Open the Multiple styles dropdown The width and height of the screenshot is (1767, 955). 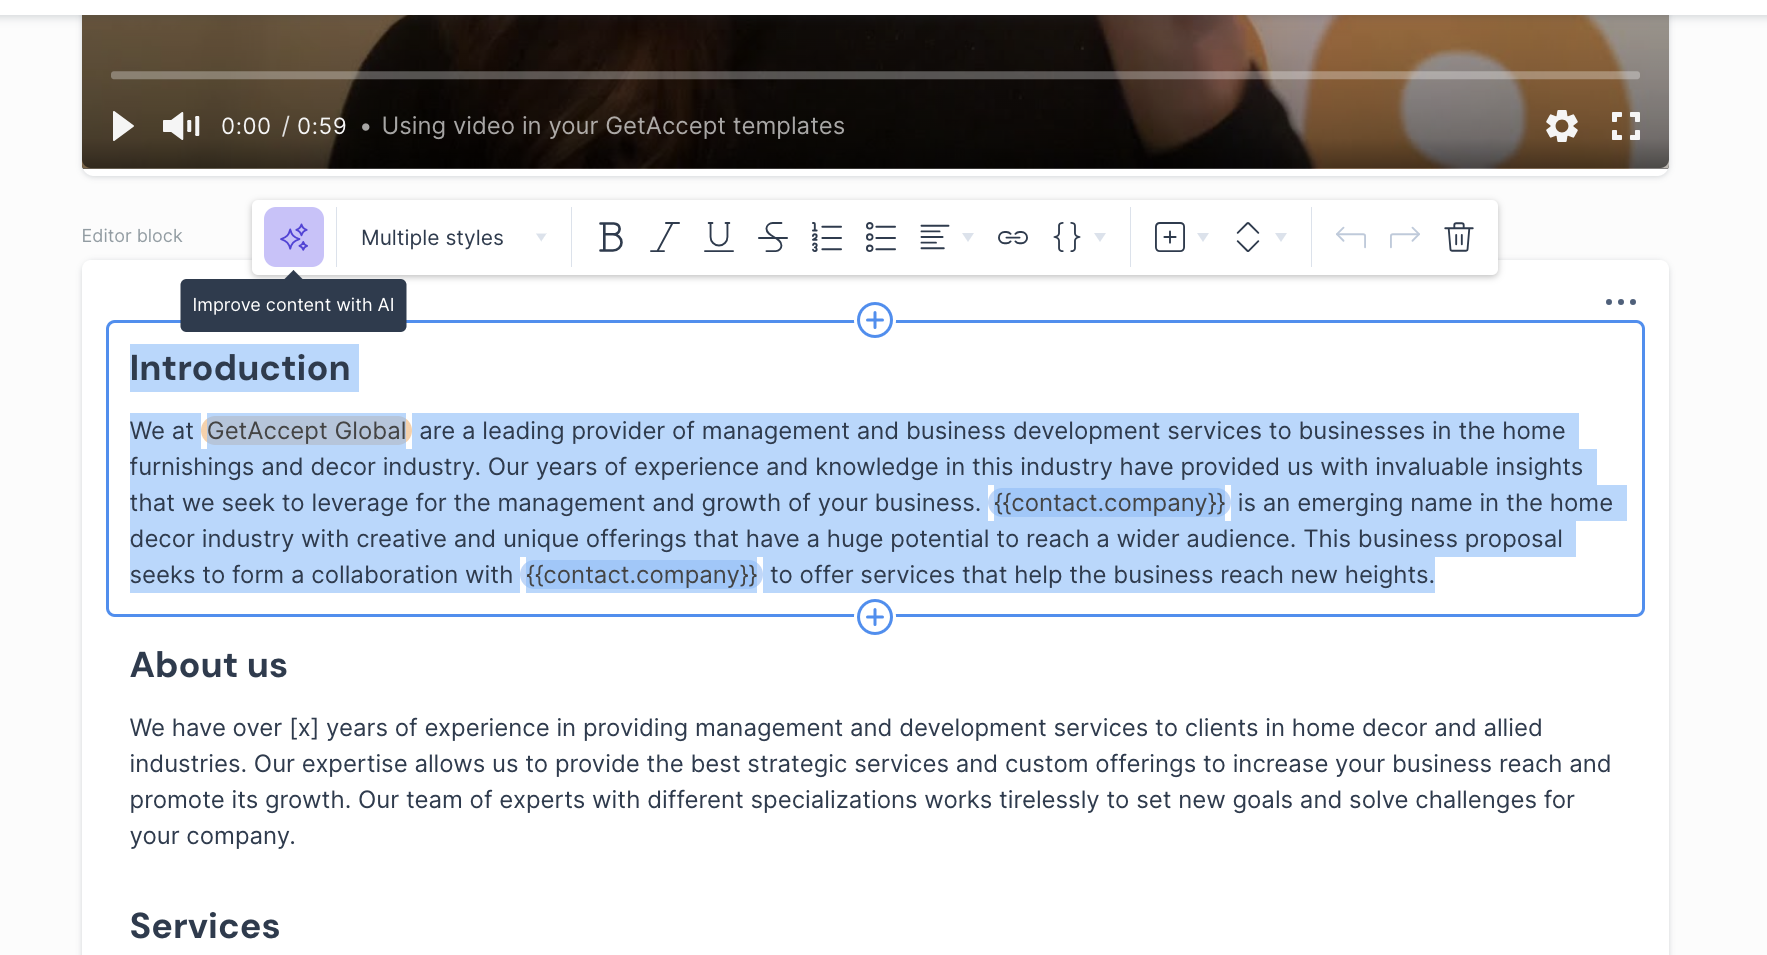[450, 237]
